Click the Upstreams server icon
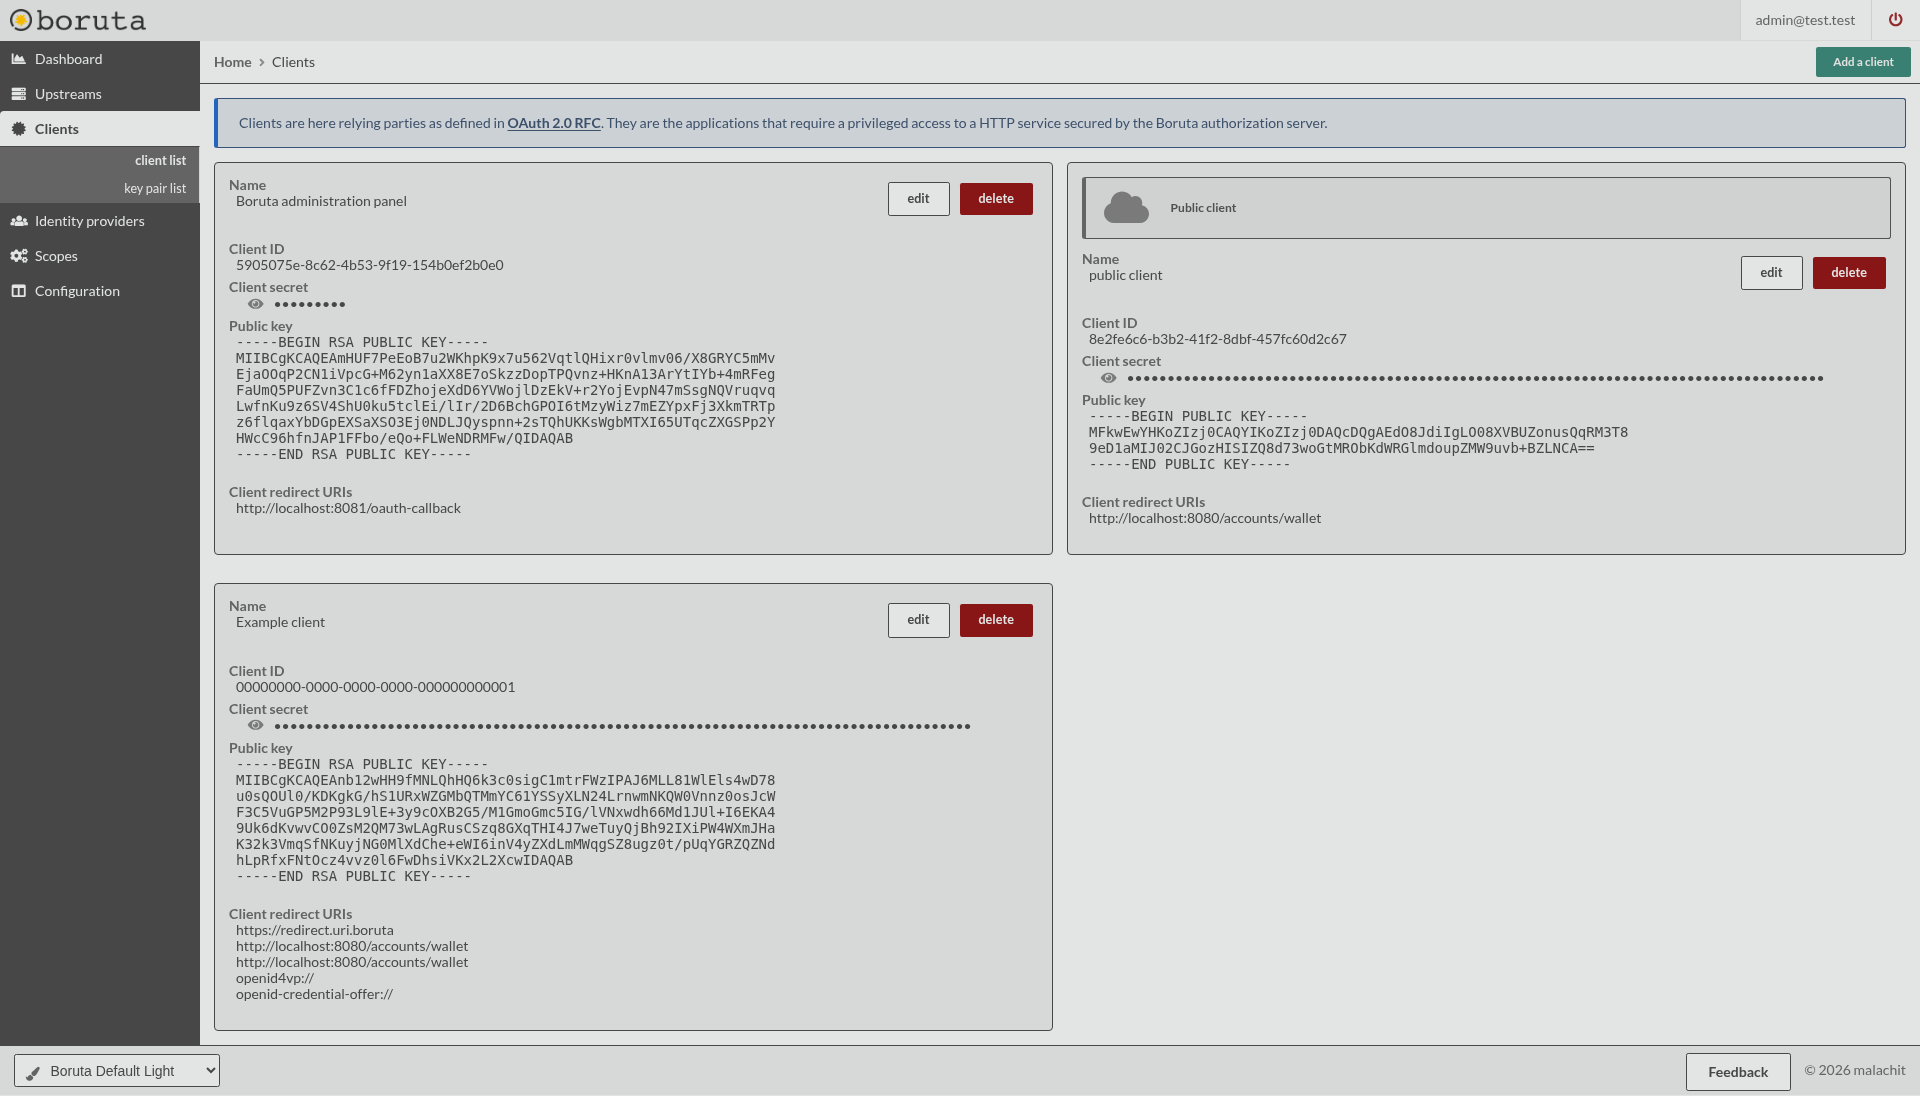The width and height of the screenshot is (1920, 1096). click(x=18, y=94)
